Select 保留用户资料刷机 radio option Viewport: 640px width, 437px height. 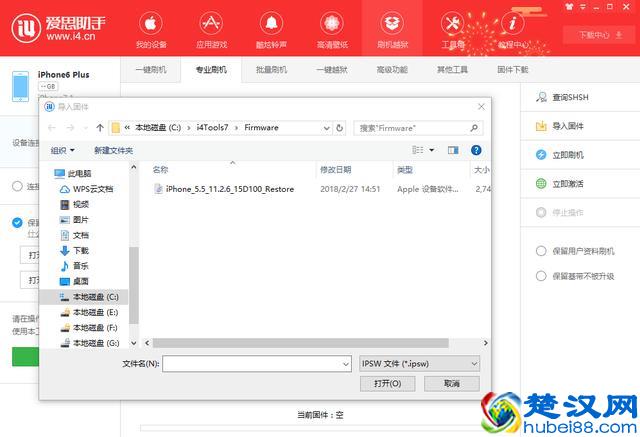coord(541,251)
